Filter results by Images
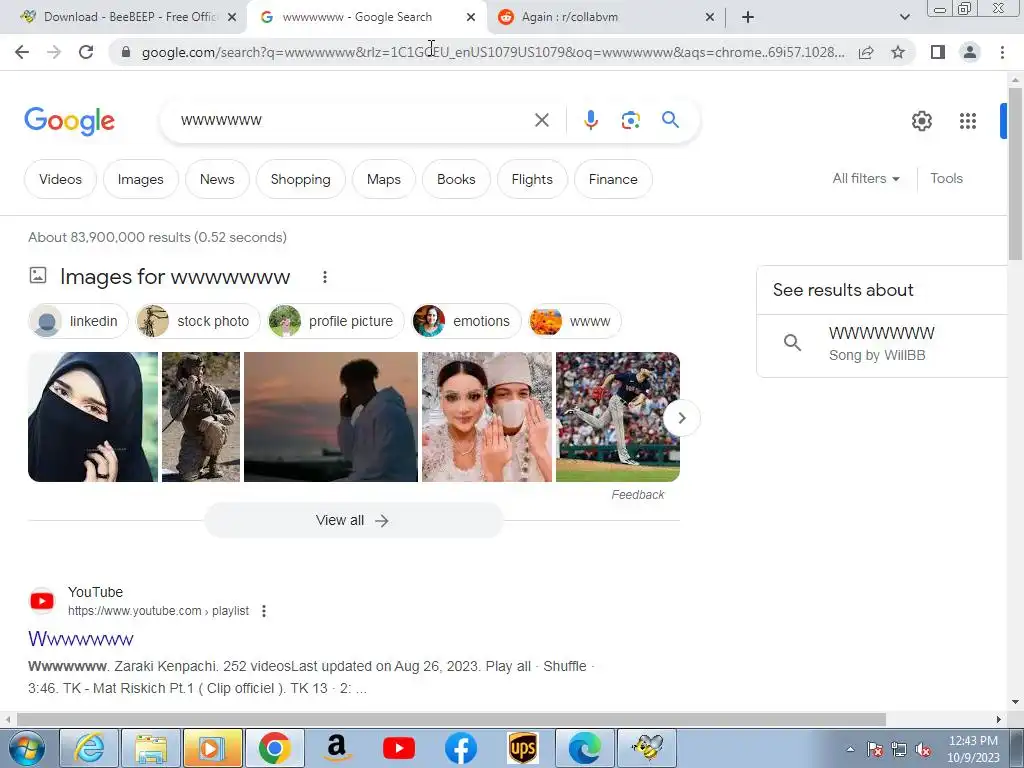Viewport: 1024px width, 768px height. [140, 179]
